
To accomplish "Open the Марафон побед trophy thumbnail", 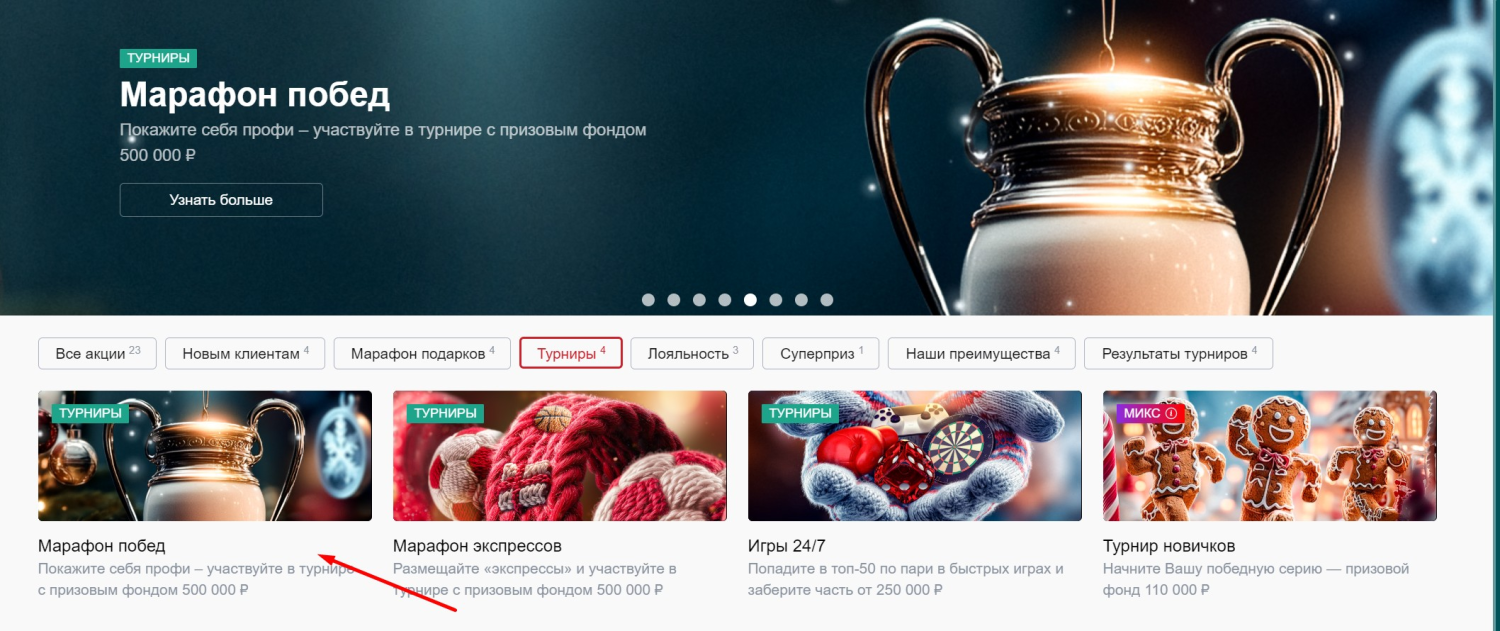I will [205, 456].
